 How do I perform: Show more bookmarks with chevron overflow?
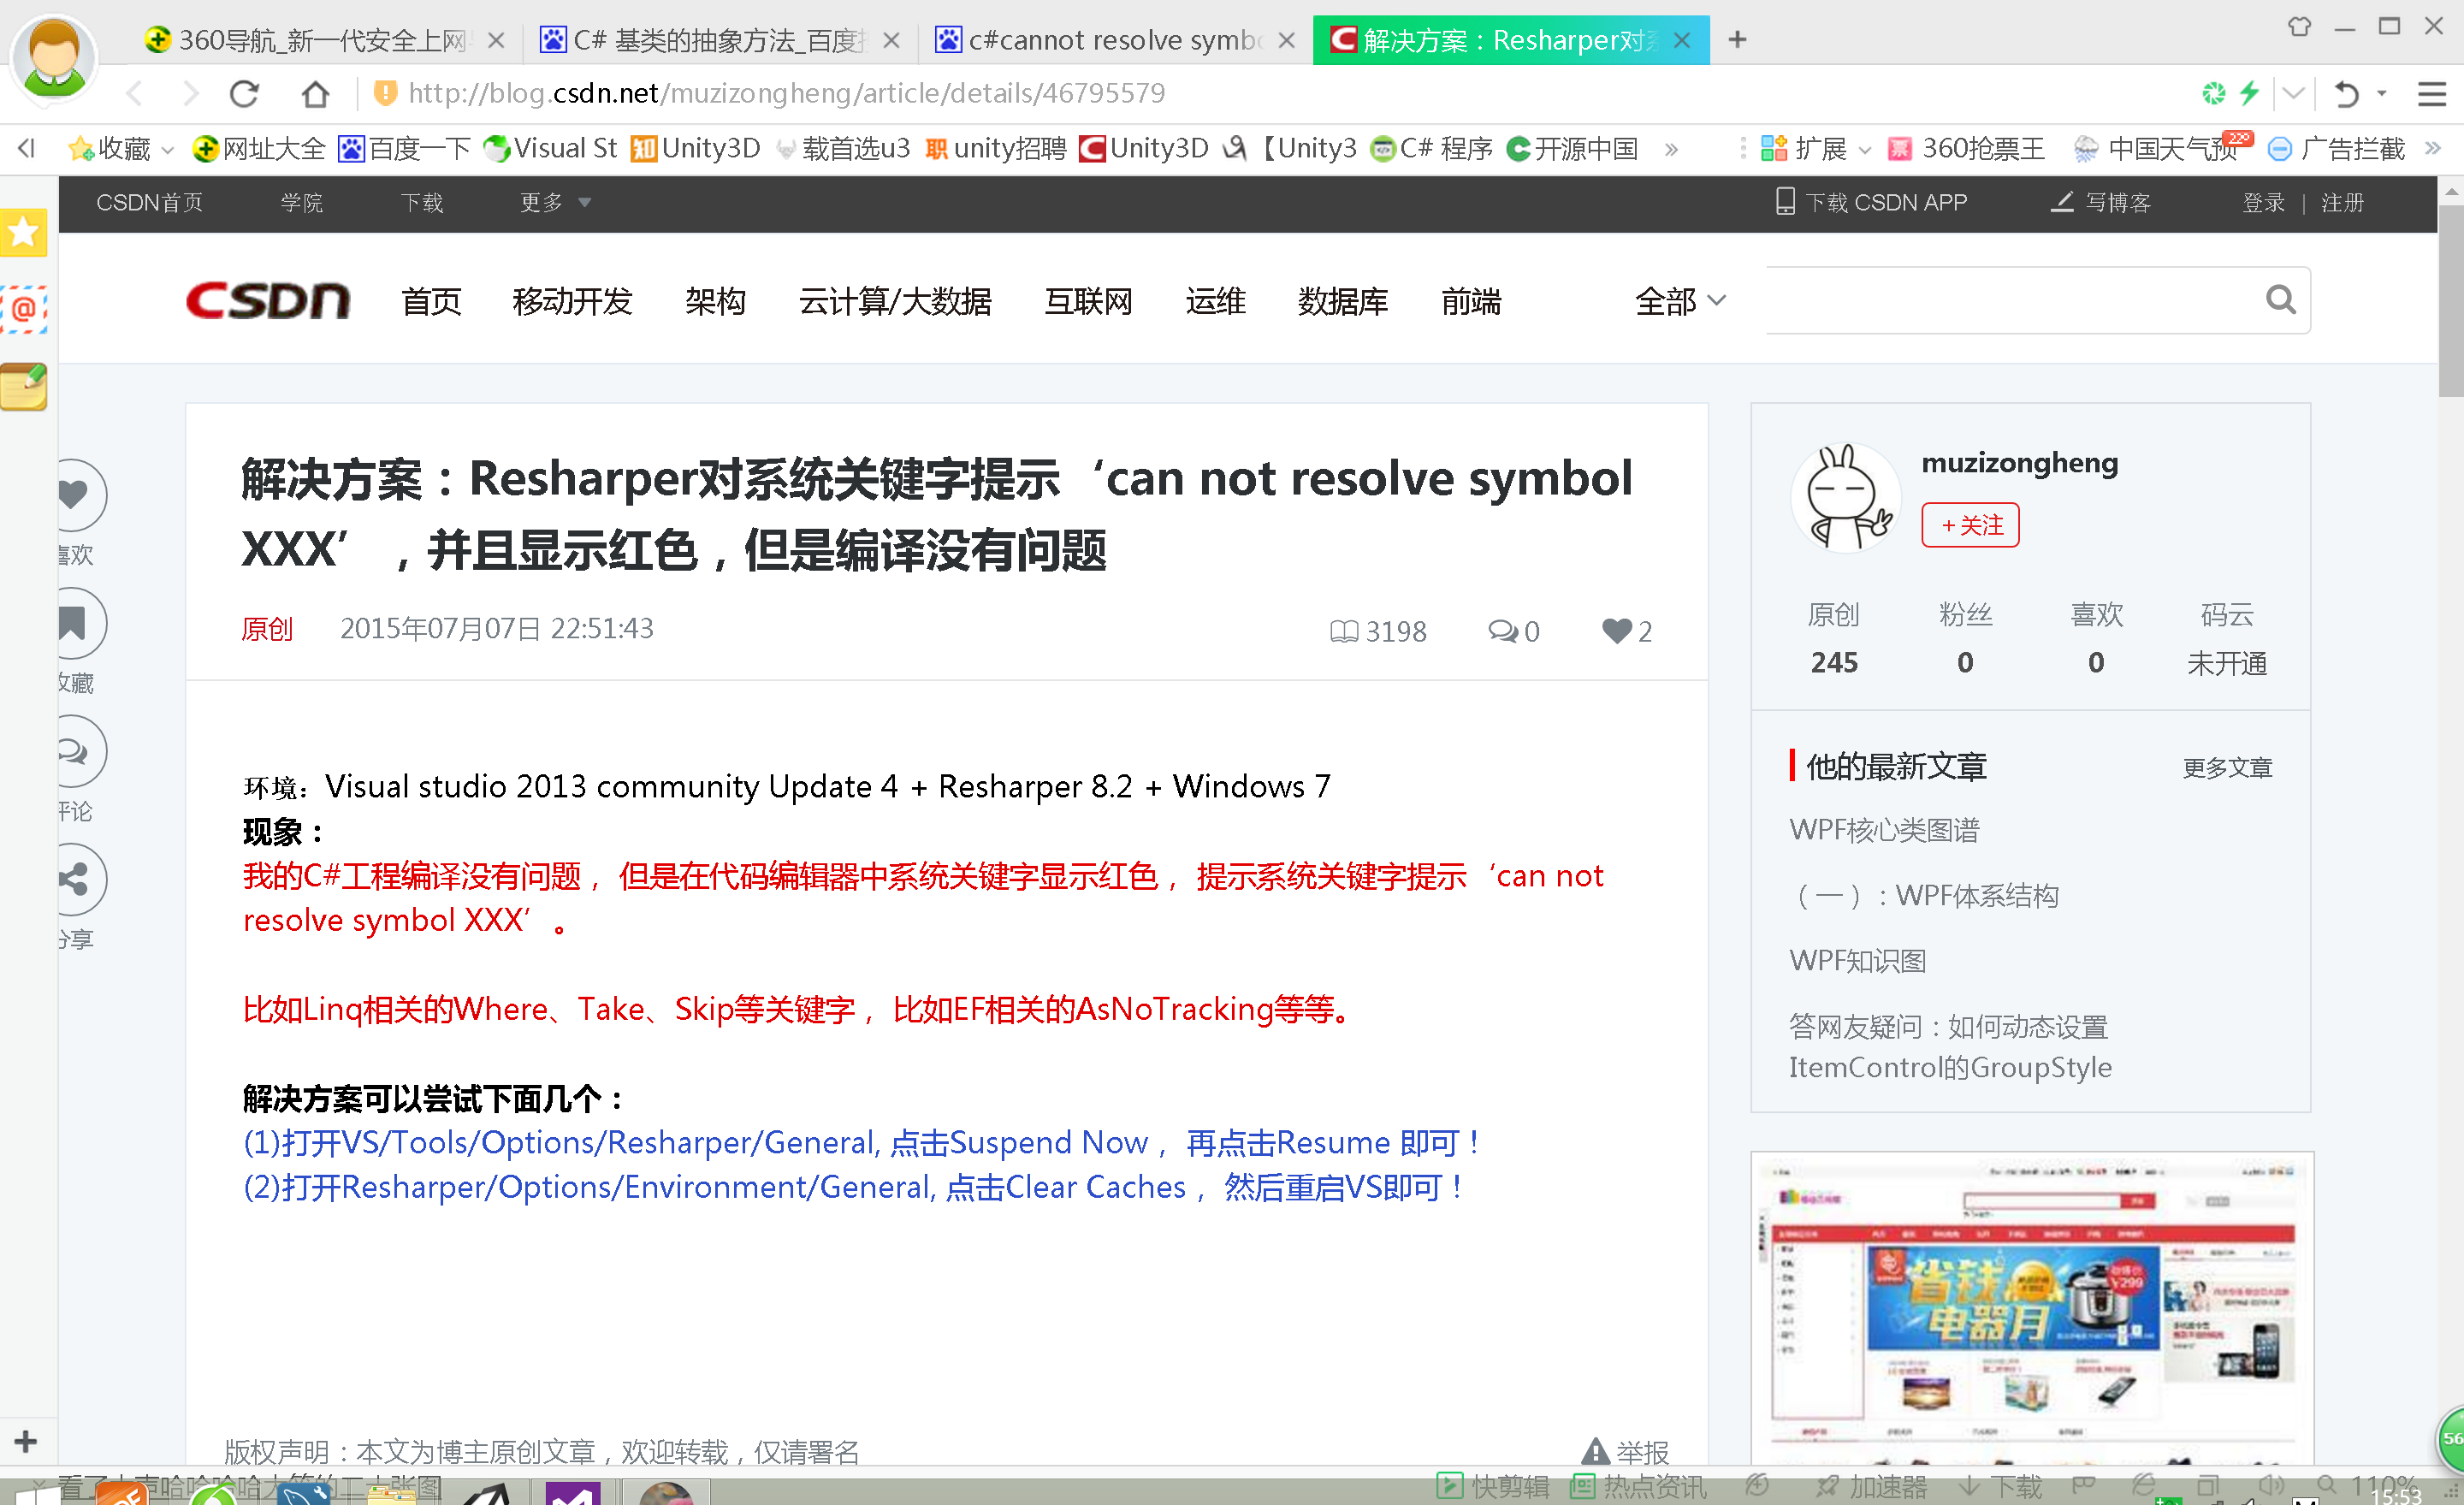coord(1671,150)
